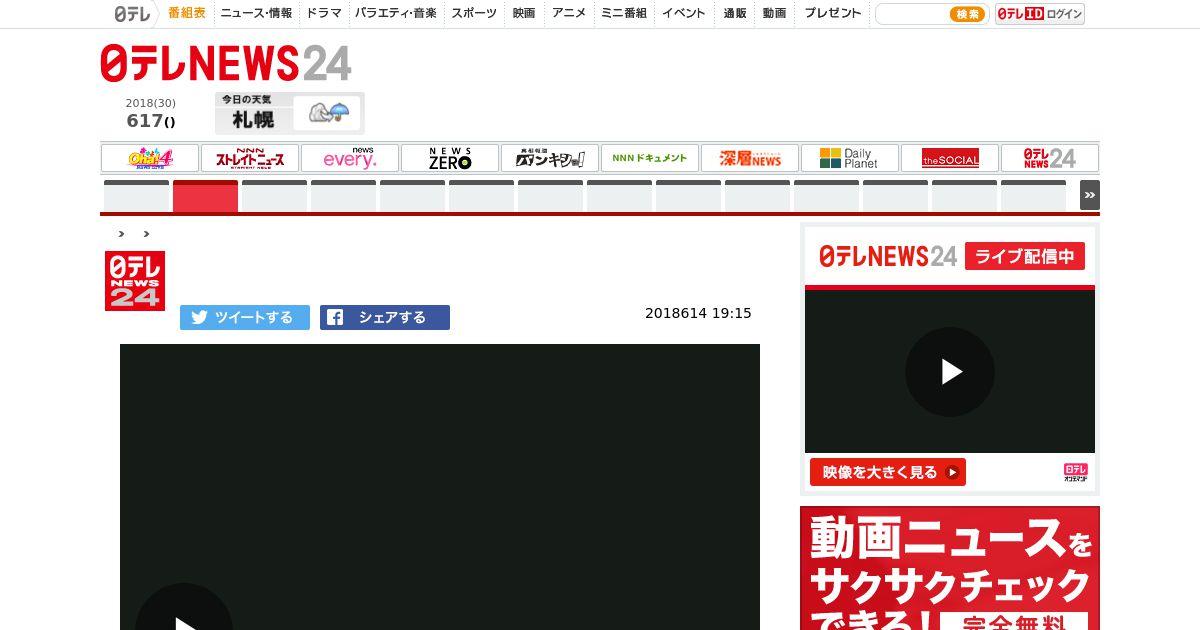Screen dimensions: 1200x630
Task: Select the red highlighted category tab
Action: click(205, 196)
